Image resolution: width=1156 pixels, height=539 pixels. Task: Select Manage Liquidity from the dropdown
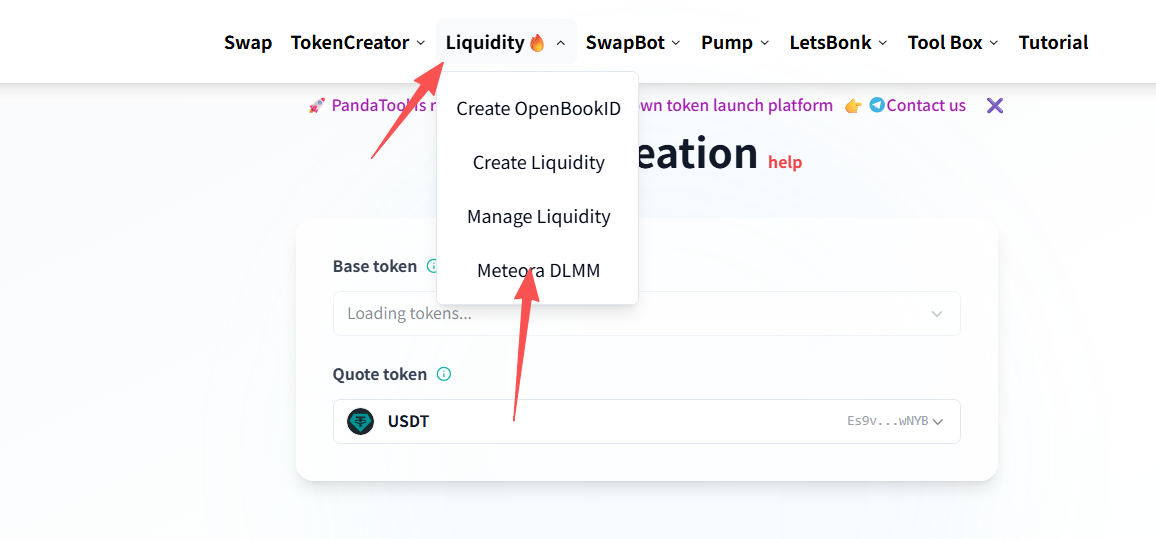tap(538, 216)
